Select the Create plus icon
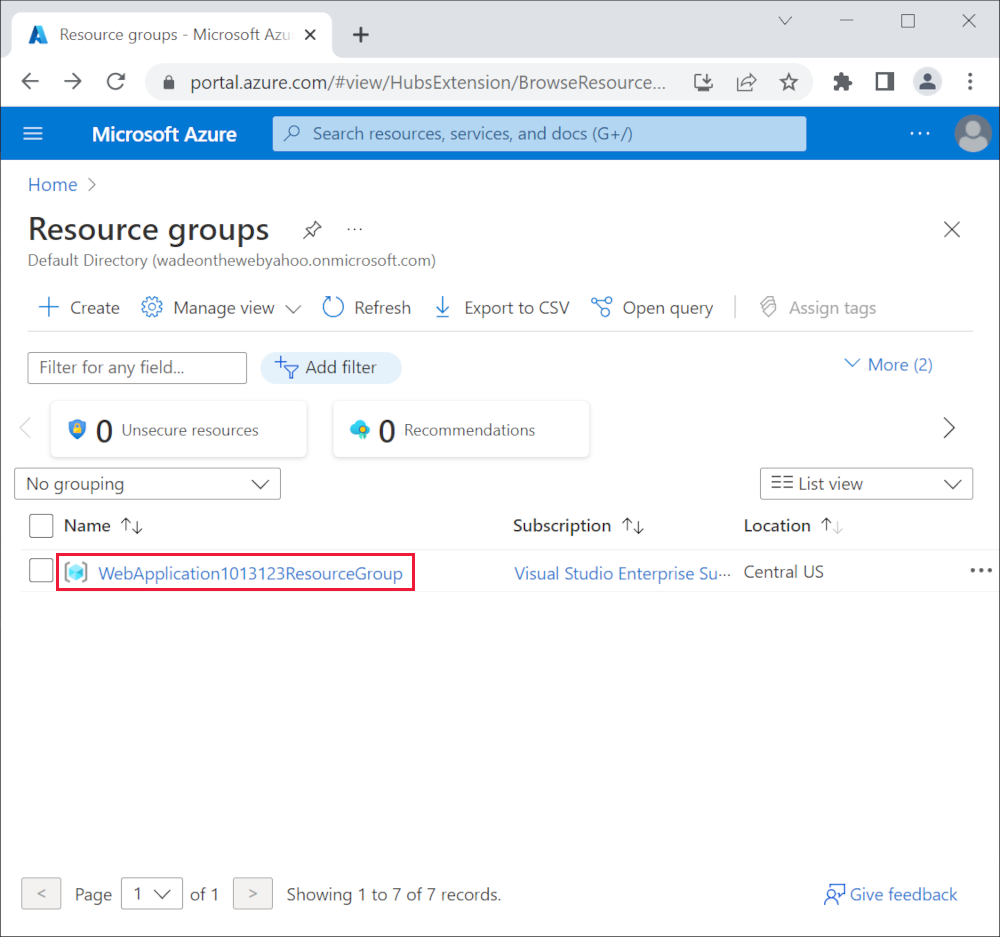1000x937 pixels. (x=47, y=307)
